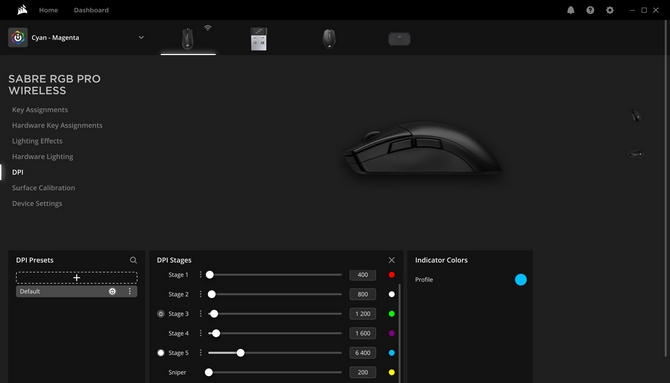The image size is (670, 383).
Task: Edit the Stage 4 value 1600
Action: tap(363, 333)
